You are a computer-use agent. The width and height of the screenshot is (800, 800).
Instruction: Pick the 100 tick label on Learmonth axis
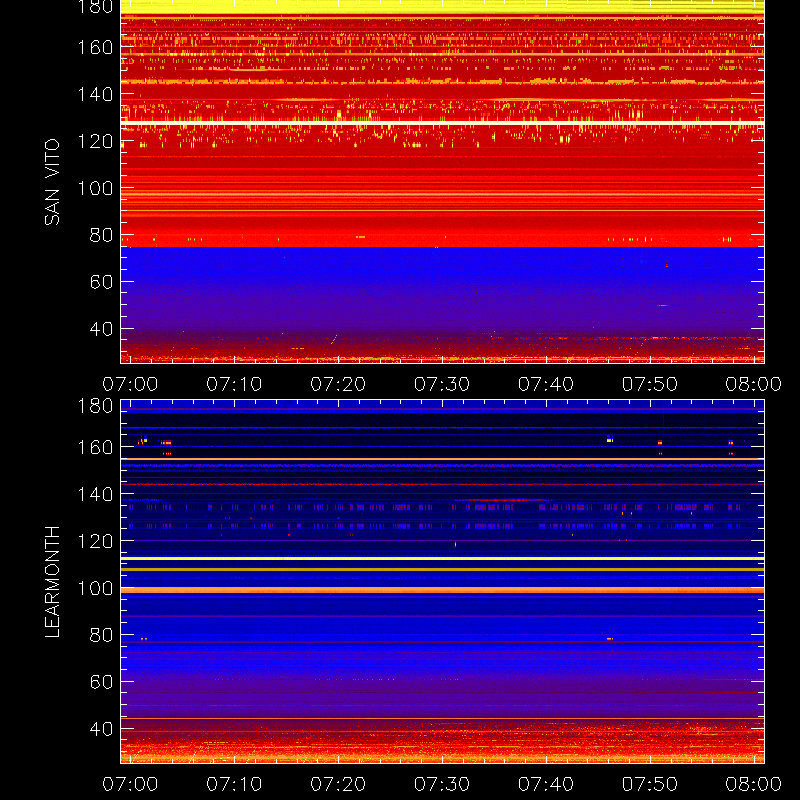95,588
